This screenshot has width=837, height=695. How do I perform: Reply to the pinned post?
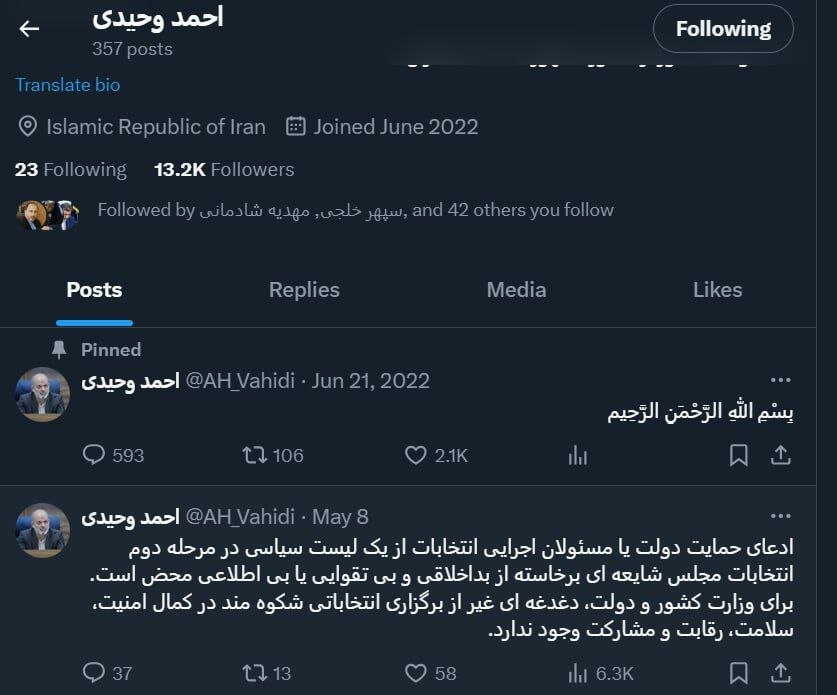click(94, 455)
